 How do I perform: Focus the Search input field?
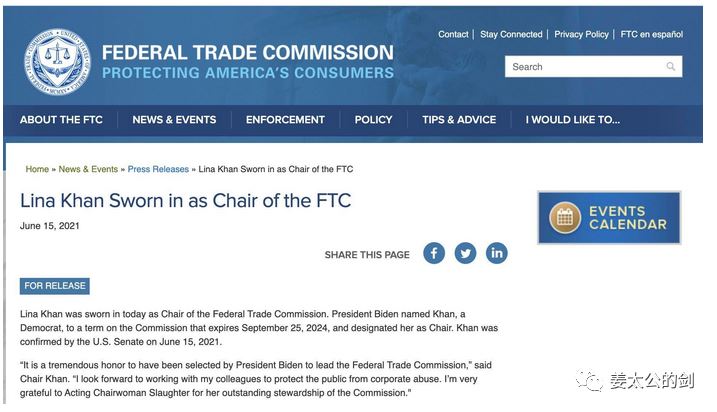585,67
